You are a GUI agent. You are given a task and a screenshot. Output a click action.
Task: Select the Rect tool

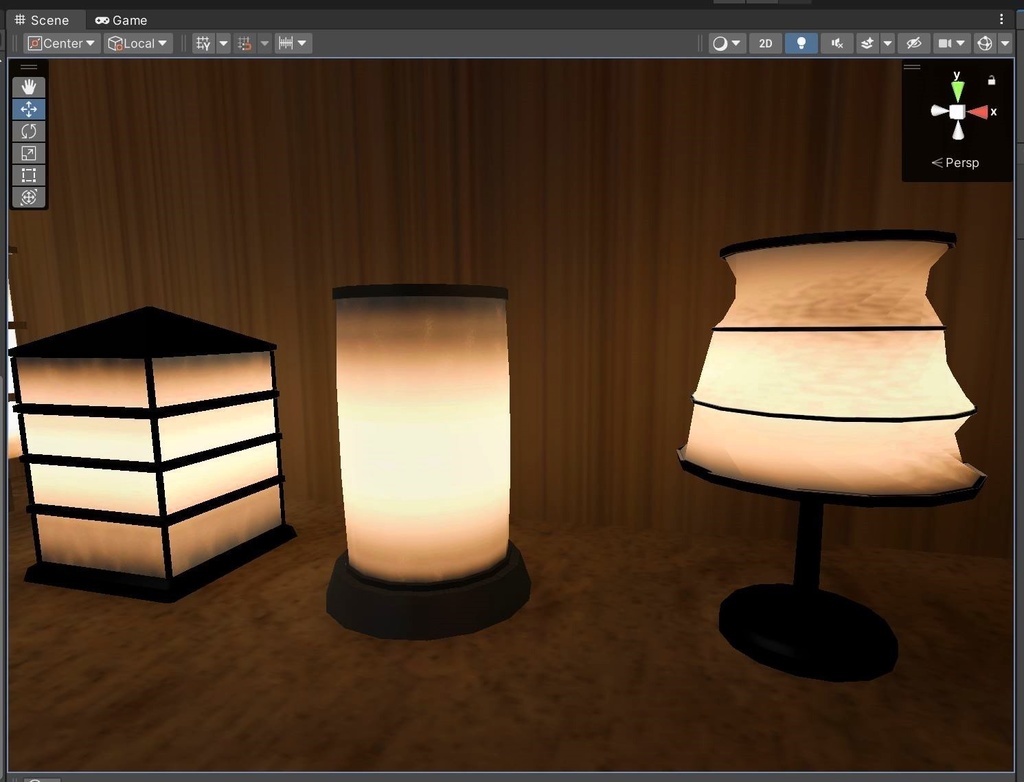tap(29, 175)
